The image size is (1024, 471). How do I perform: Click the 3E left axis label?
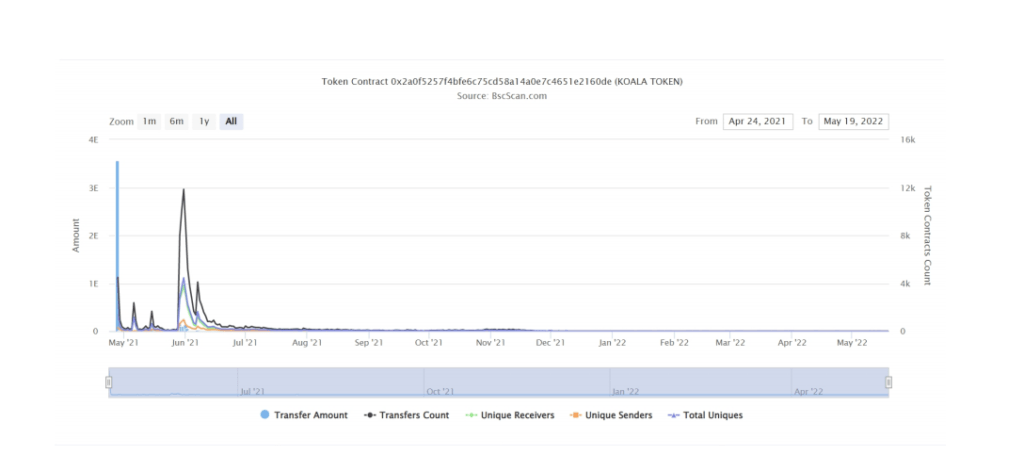coord(93,187)
